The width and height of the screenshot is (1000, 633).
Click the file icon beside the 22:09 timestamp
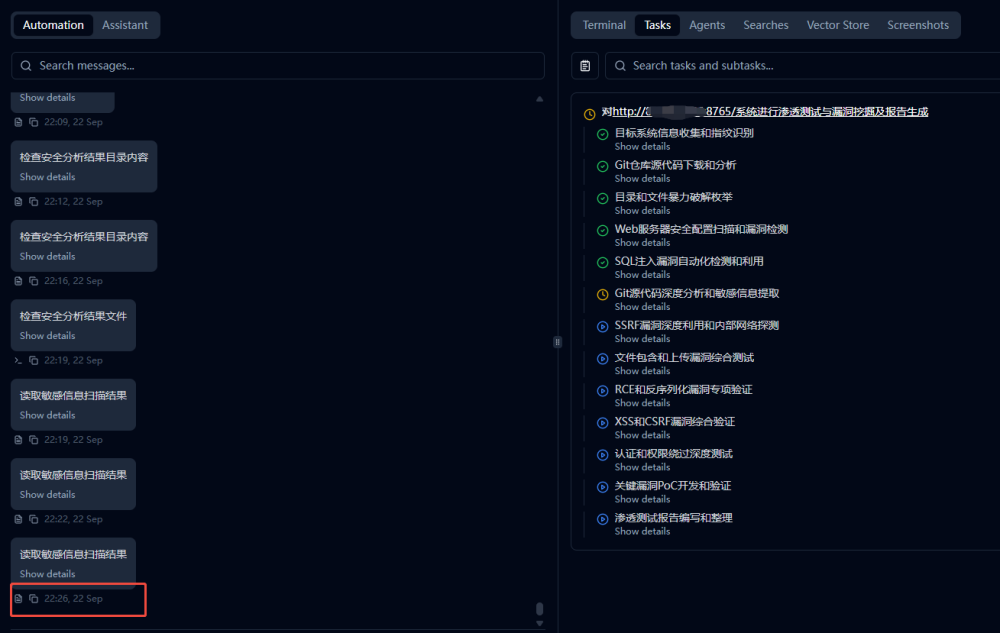[x=17, y=122]
